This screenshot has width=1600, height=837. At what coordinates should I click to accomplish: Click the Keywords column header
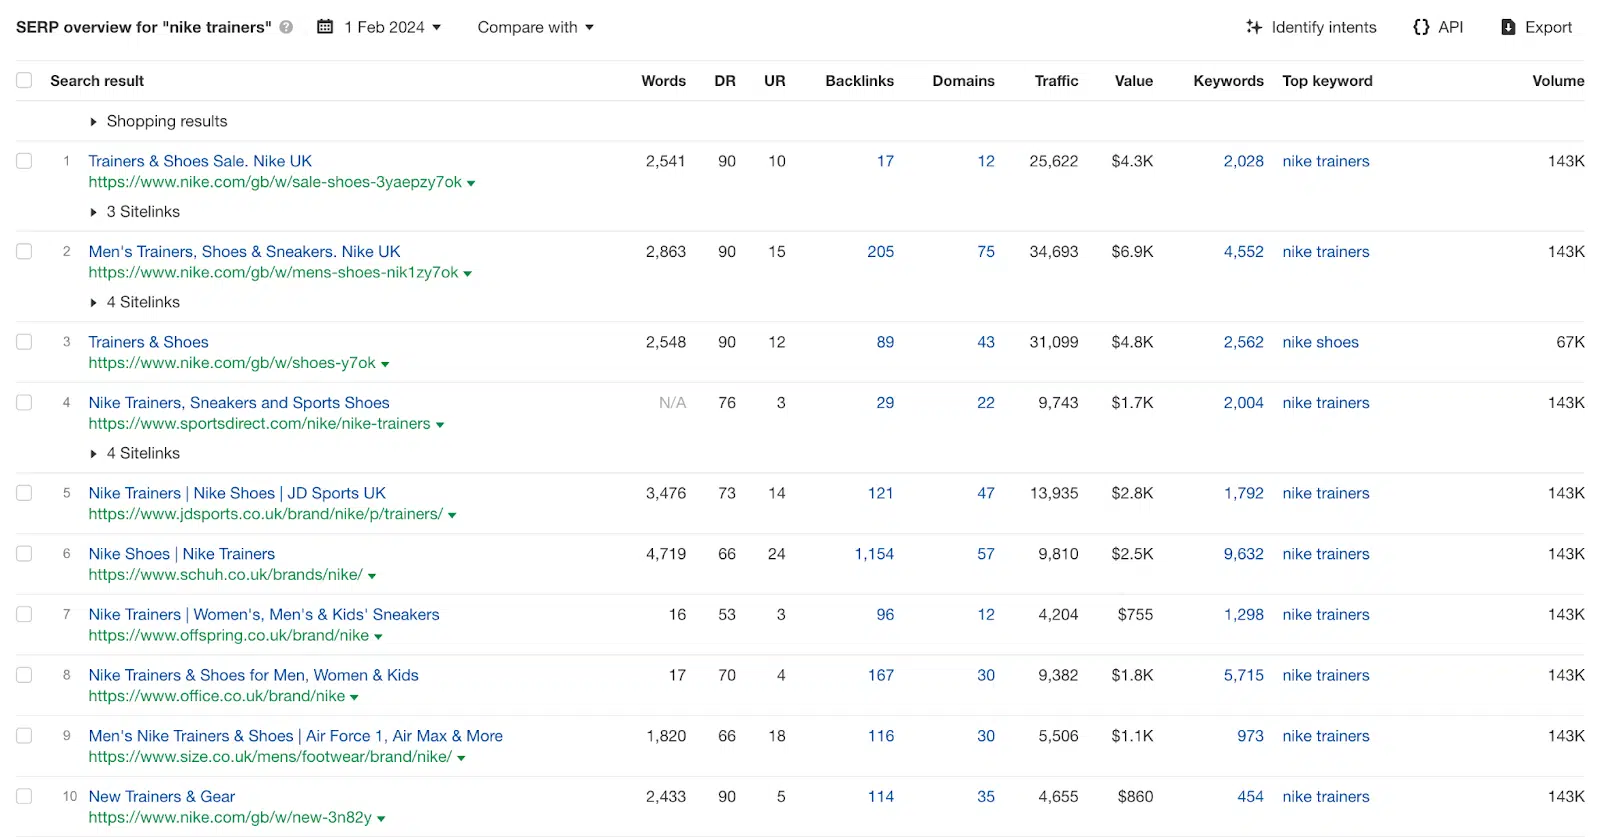pyautogui.click(x=1228, y=81)
